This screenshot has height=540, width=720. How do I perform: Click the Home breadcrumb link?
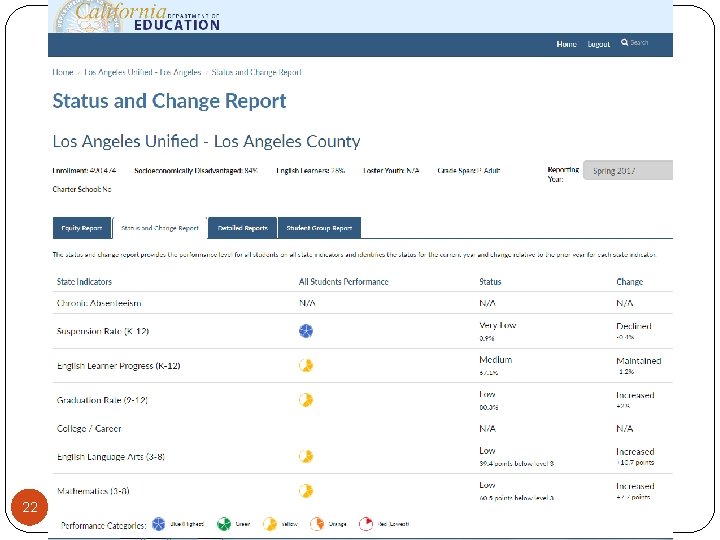(x=63, y=72)
